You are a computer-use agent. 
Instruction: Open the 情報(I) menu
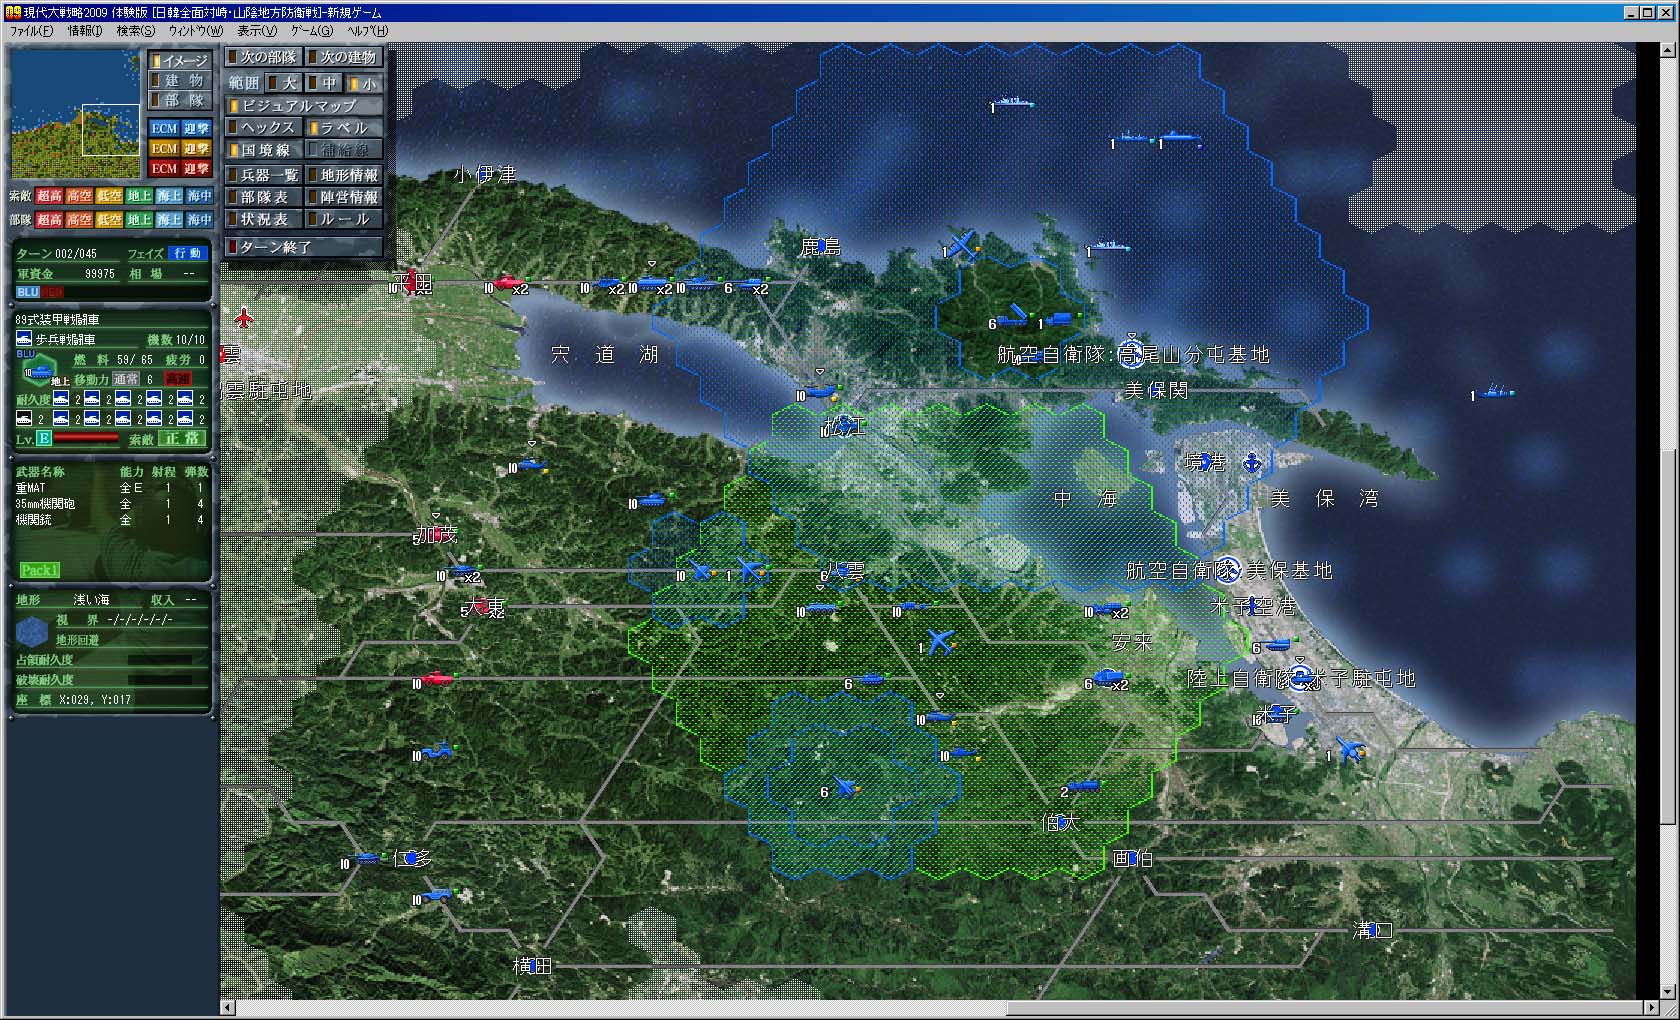point(85,31)
